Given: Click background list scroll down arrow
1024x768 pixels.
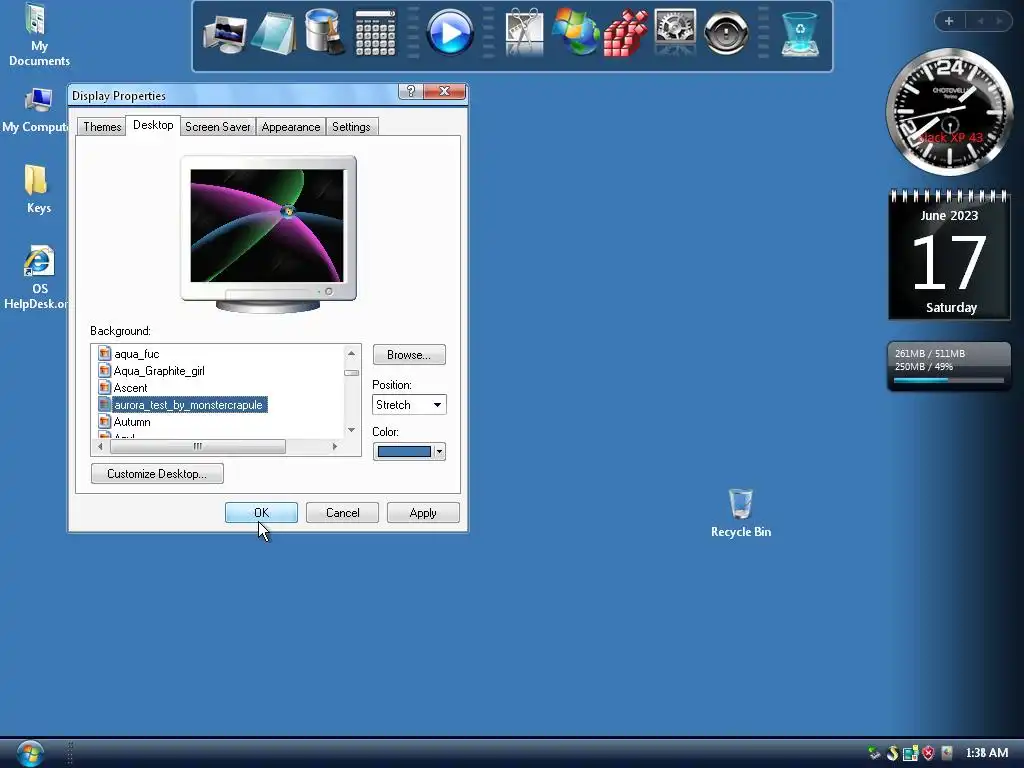Looking at the screenshot, I should [x=351, y=430].
